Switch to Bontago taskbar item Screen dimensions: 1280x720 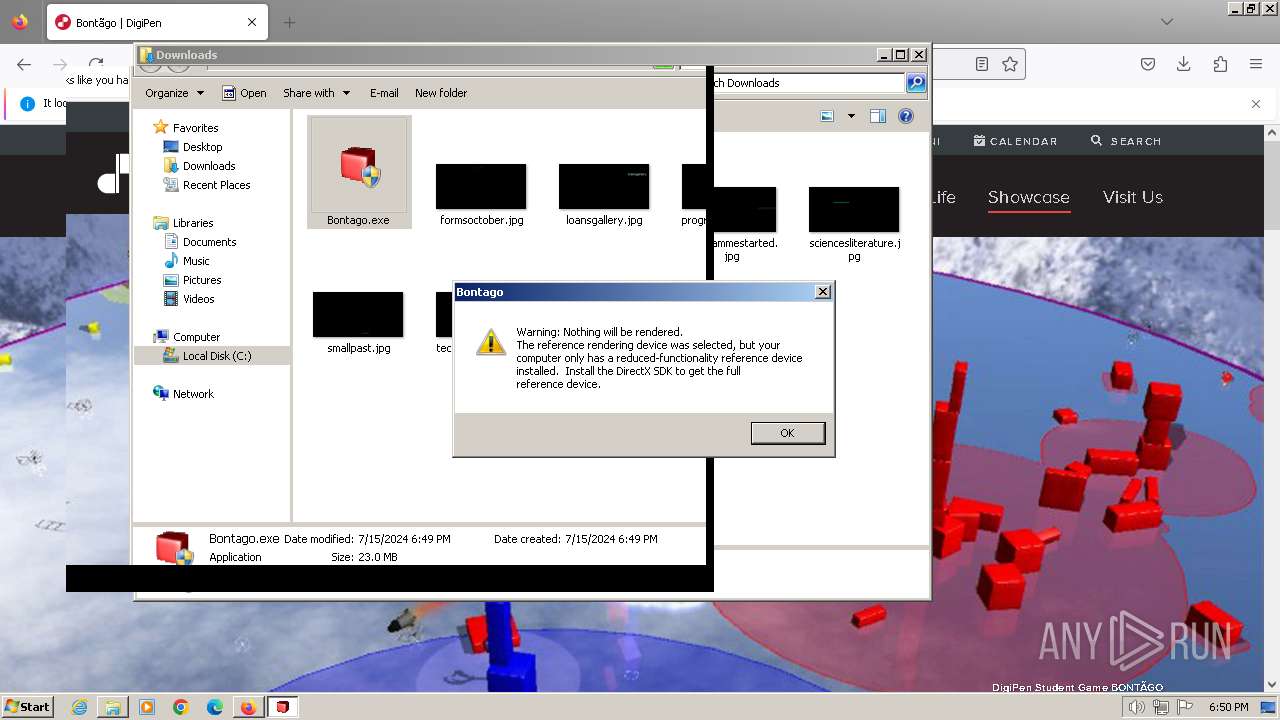(x=283, y=707)
